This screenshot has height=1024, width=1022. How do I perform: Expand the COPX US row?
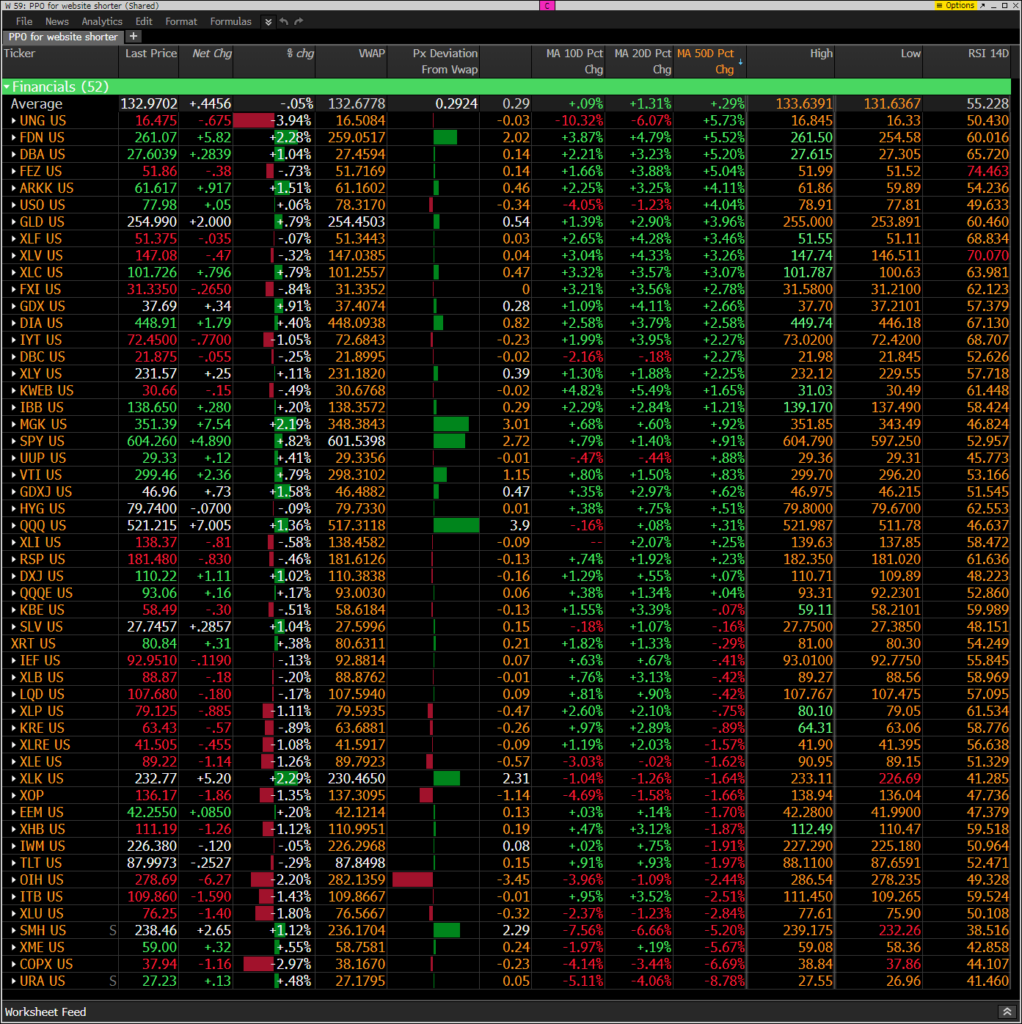click(x=13, y=965)
